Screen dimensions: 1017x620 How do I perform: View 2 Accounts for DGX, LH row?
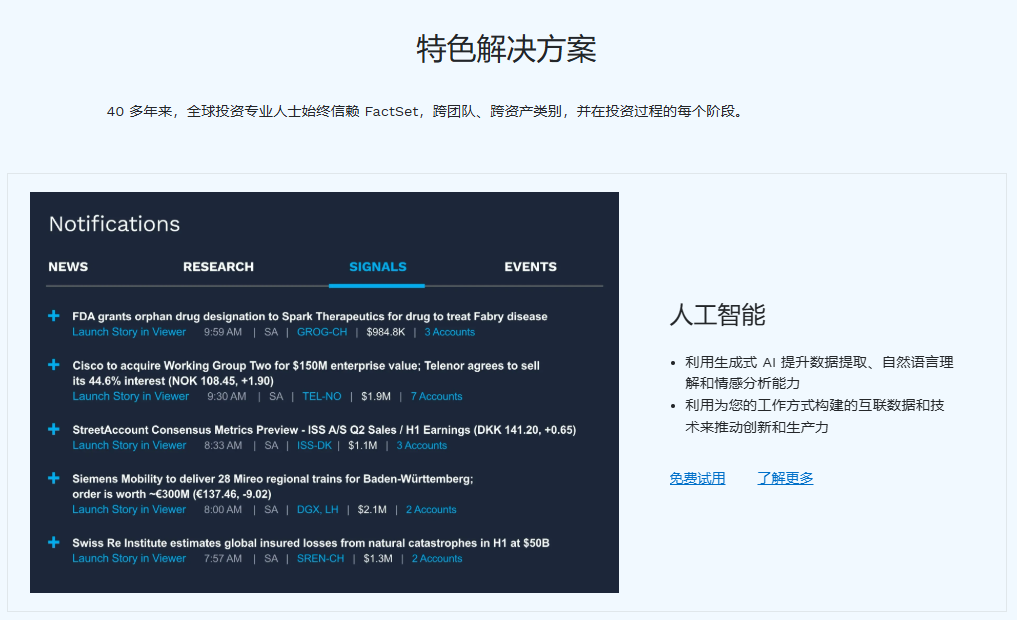(431, 510)
